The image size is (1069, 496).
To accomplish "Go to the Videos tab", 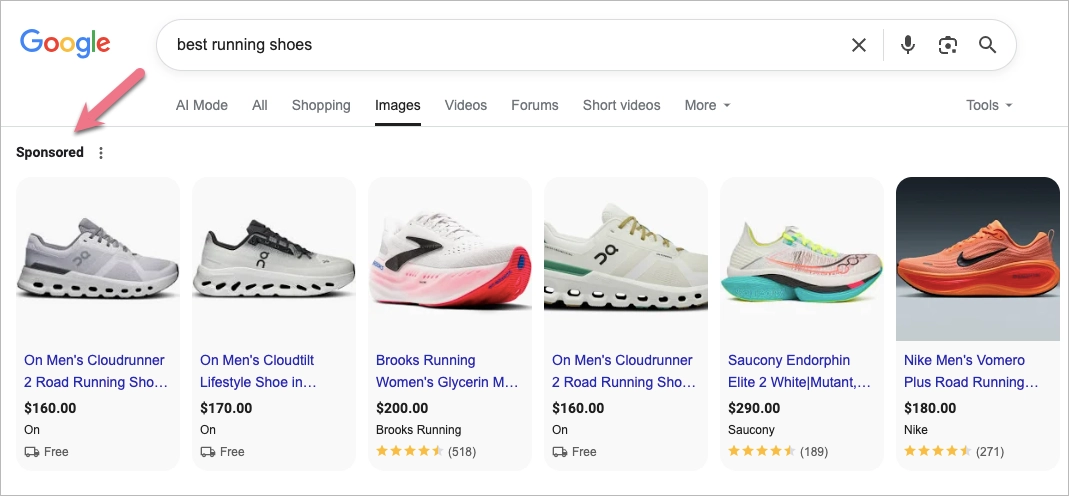I will (x=466, y=105).
